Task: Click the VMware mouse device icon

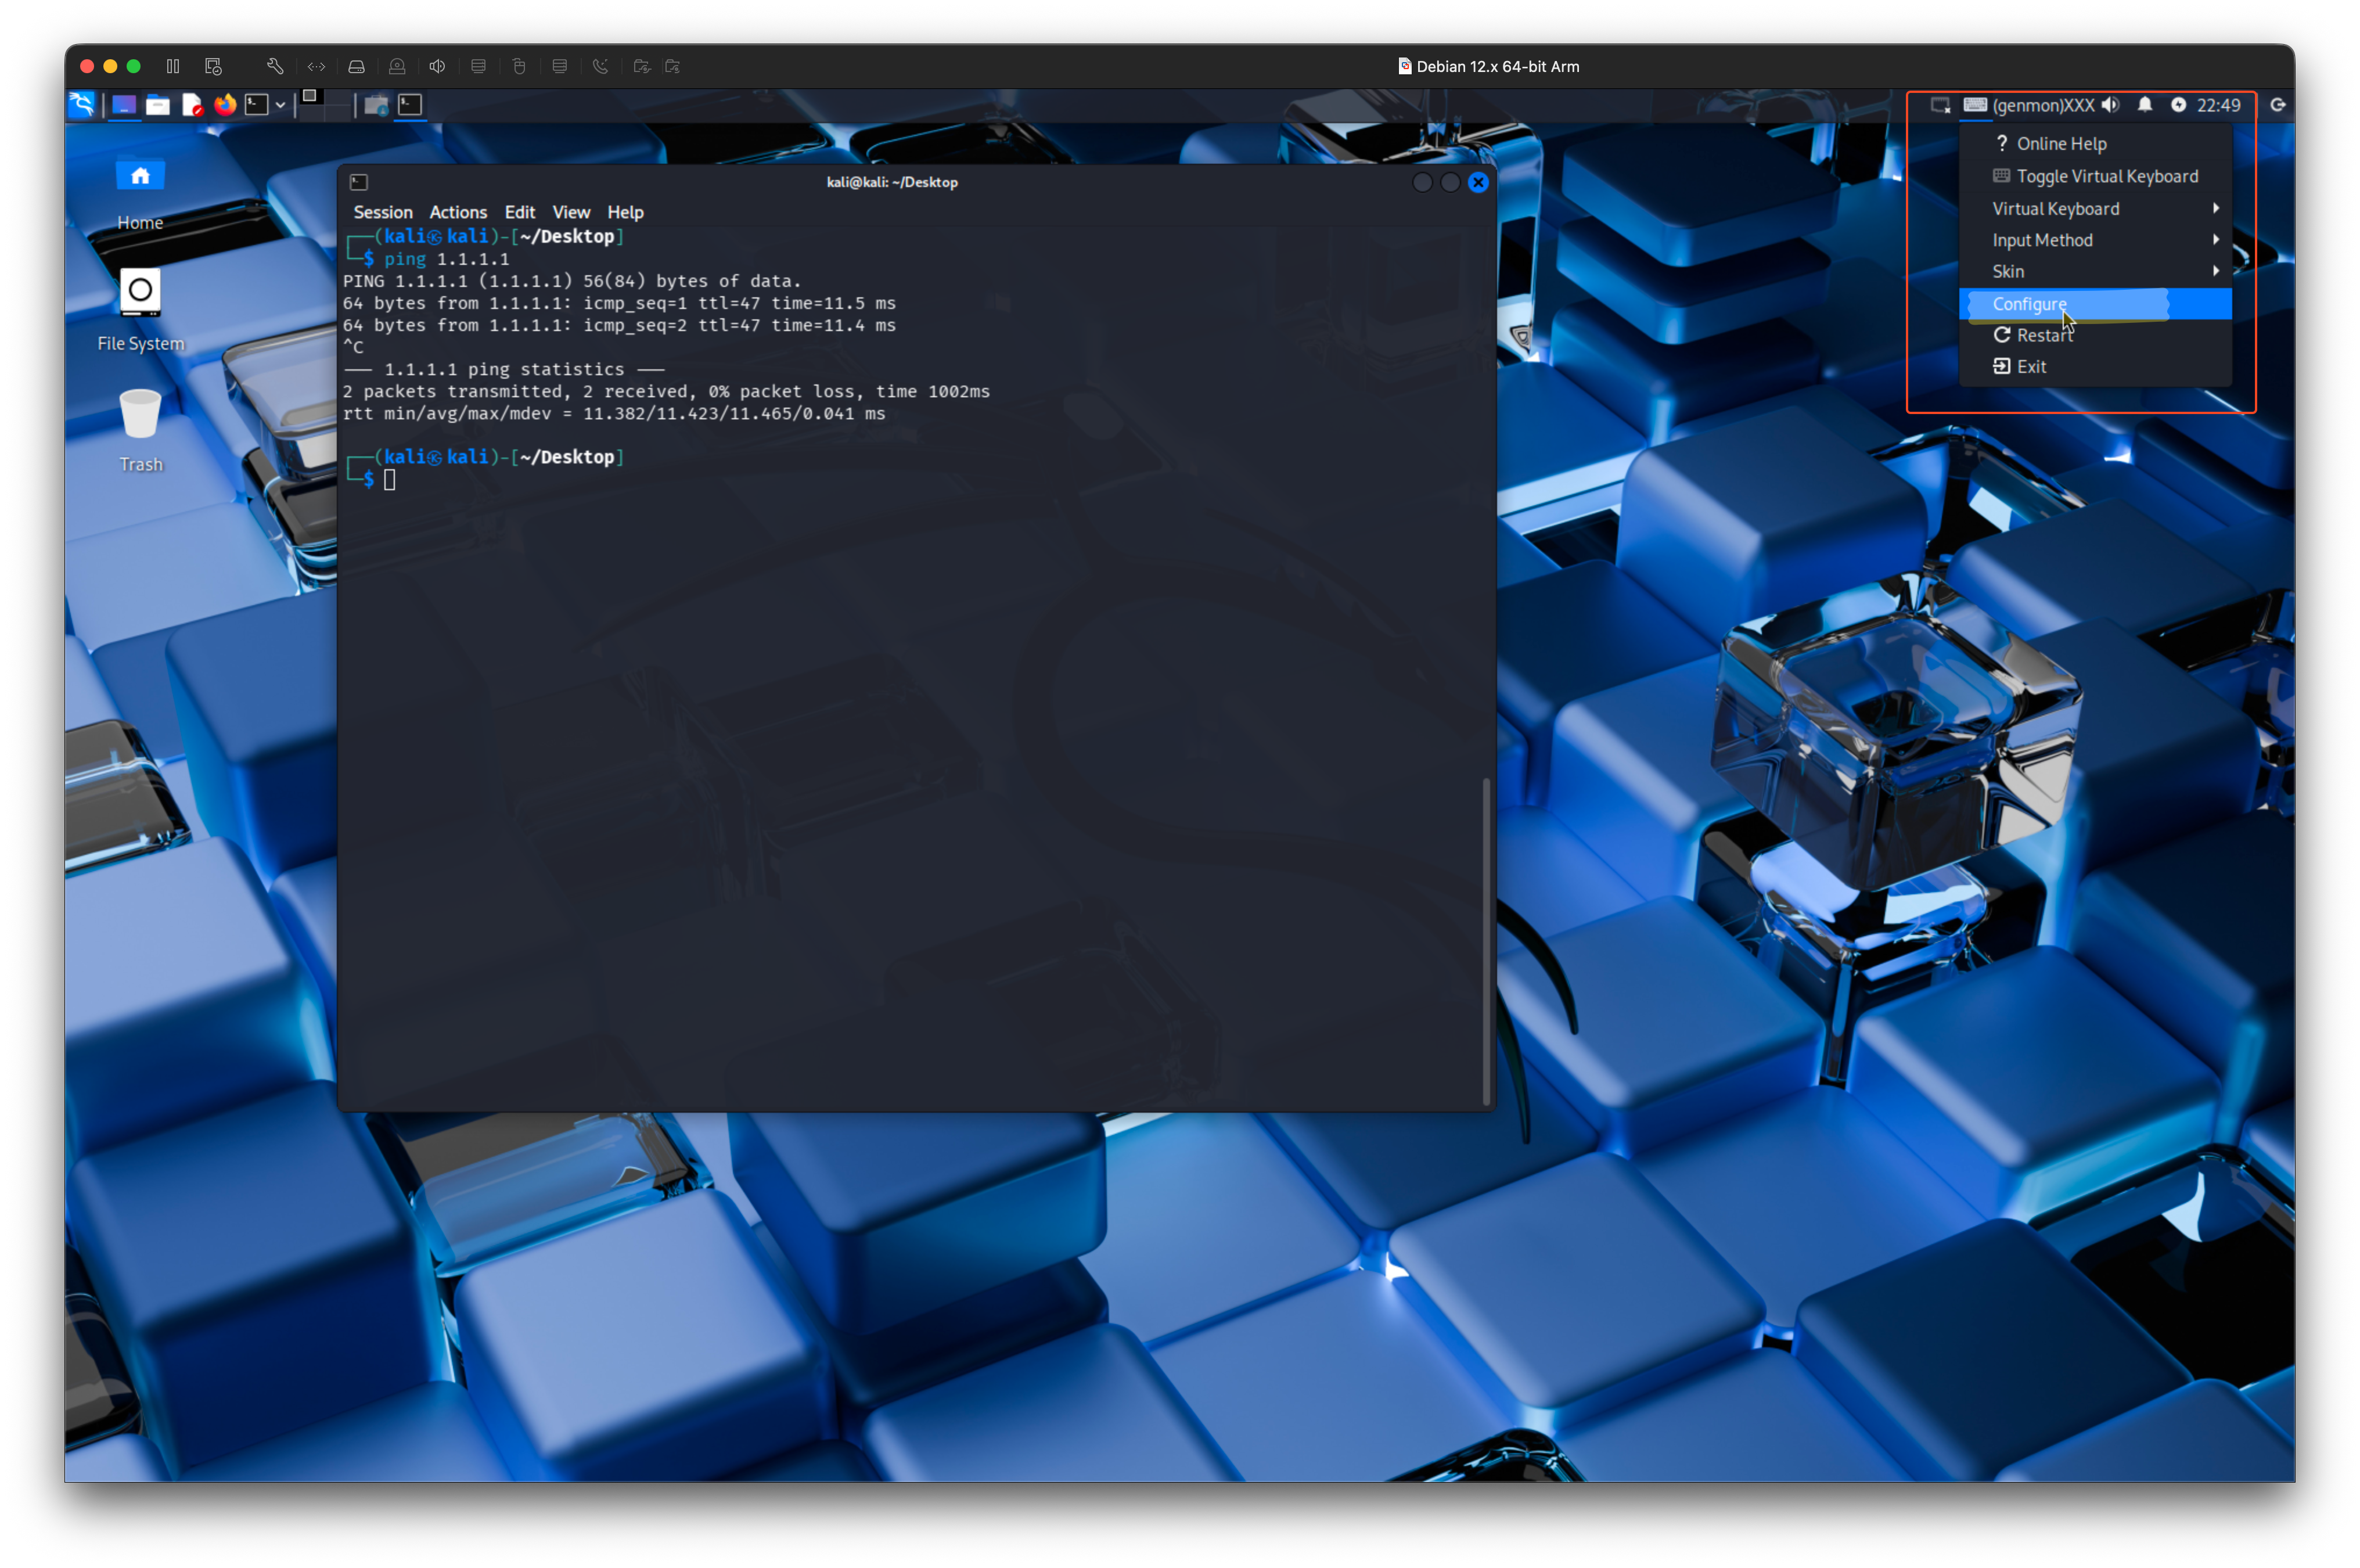Action: point(519,66)
